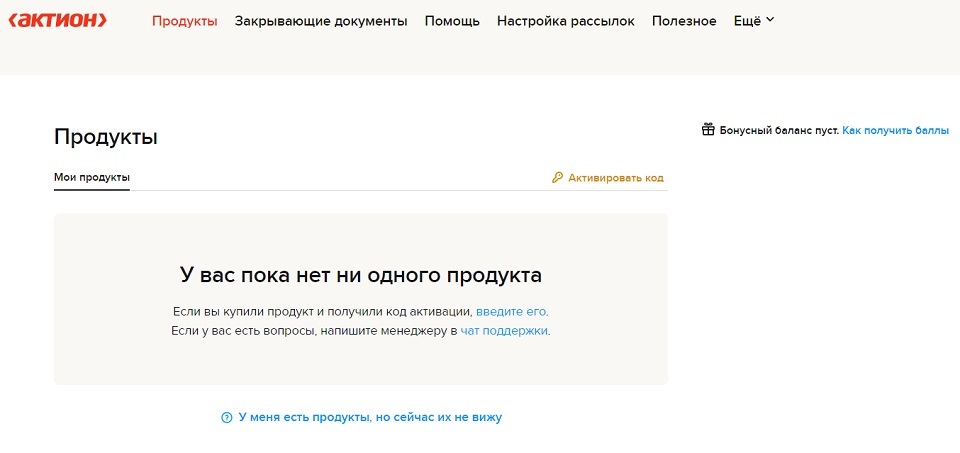
Task: Click the key icon next to Активировать код
Action: point(558,178)
